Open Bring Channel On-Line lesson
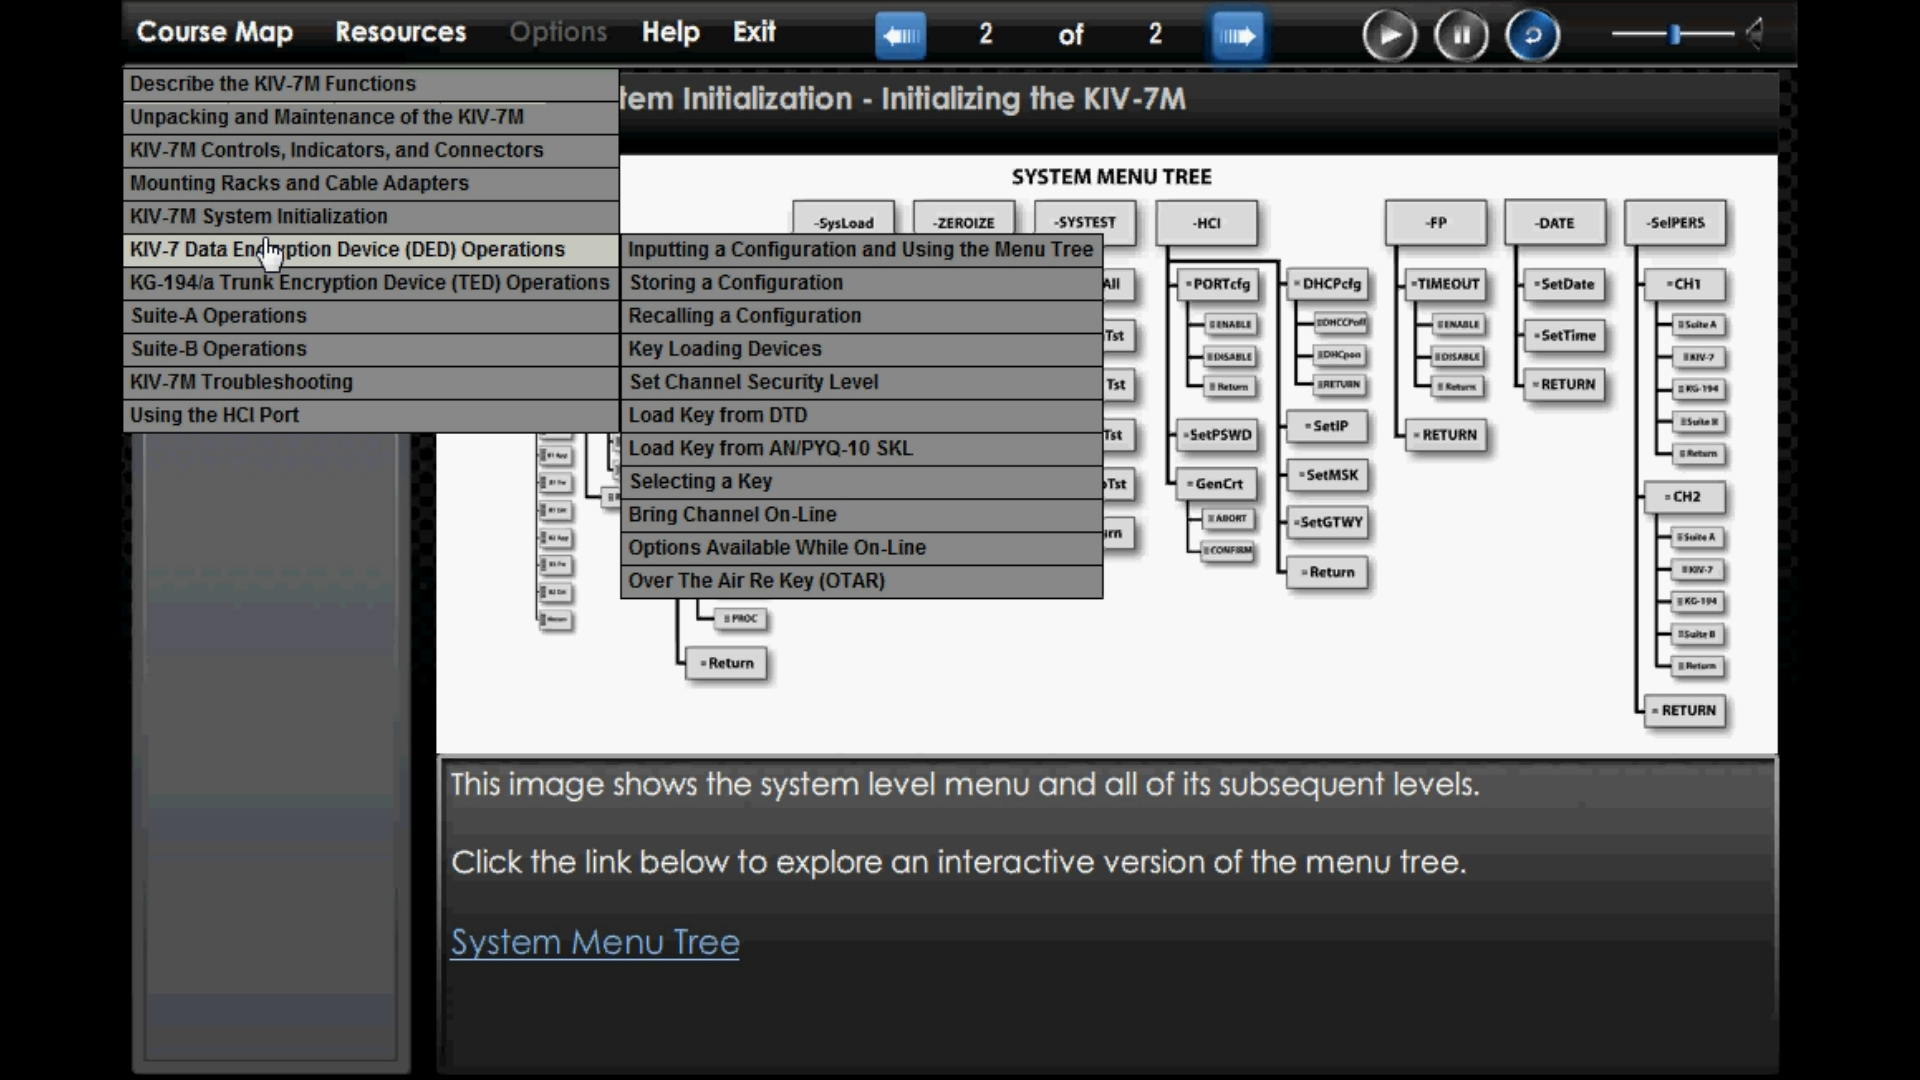1920x1080 pixels. click(x=861, y=513)
